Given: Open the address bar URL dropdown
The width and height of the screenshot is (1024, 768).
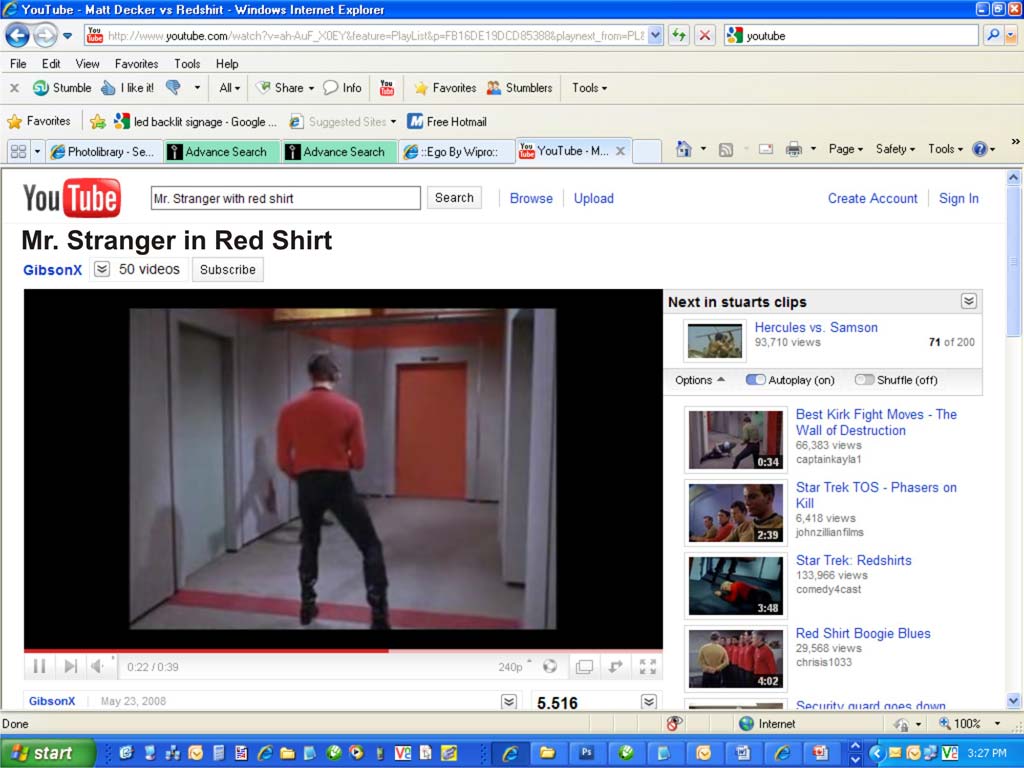Looking at the screenshot, I should pos(656,35).
